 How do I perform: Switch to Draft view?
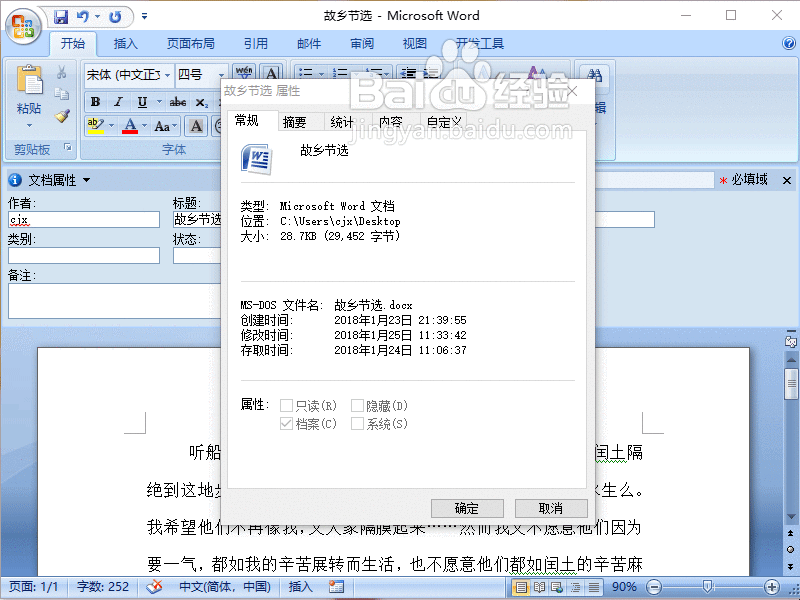point(594,587)
